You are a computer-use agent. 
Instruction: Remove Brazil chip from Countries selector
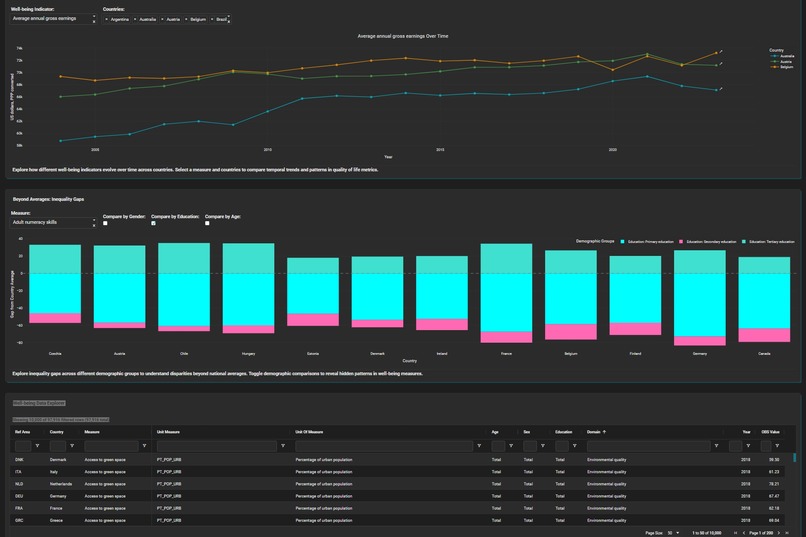212,20
